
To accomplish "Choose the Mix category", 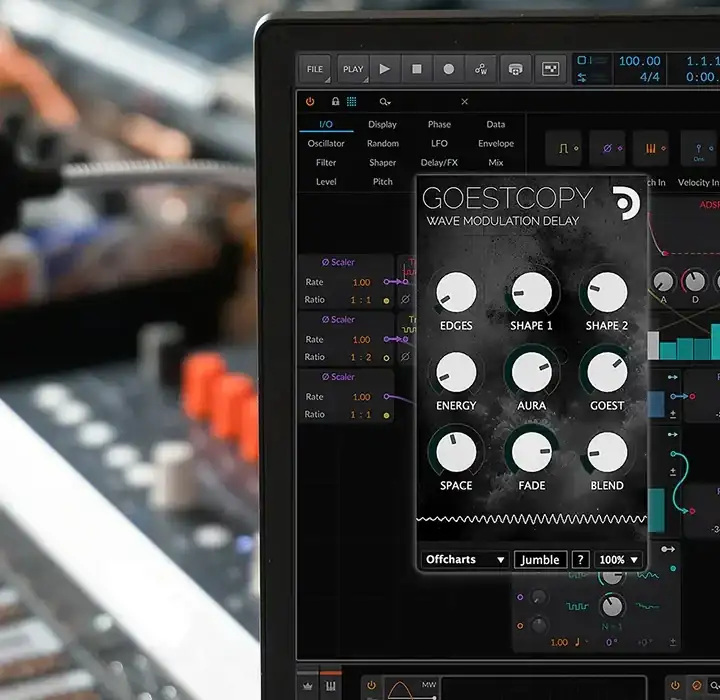I will (x=496, y=163).
